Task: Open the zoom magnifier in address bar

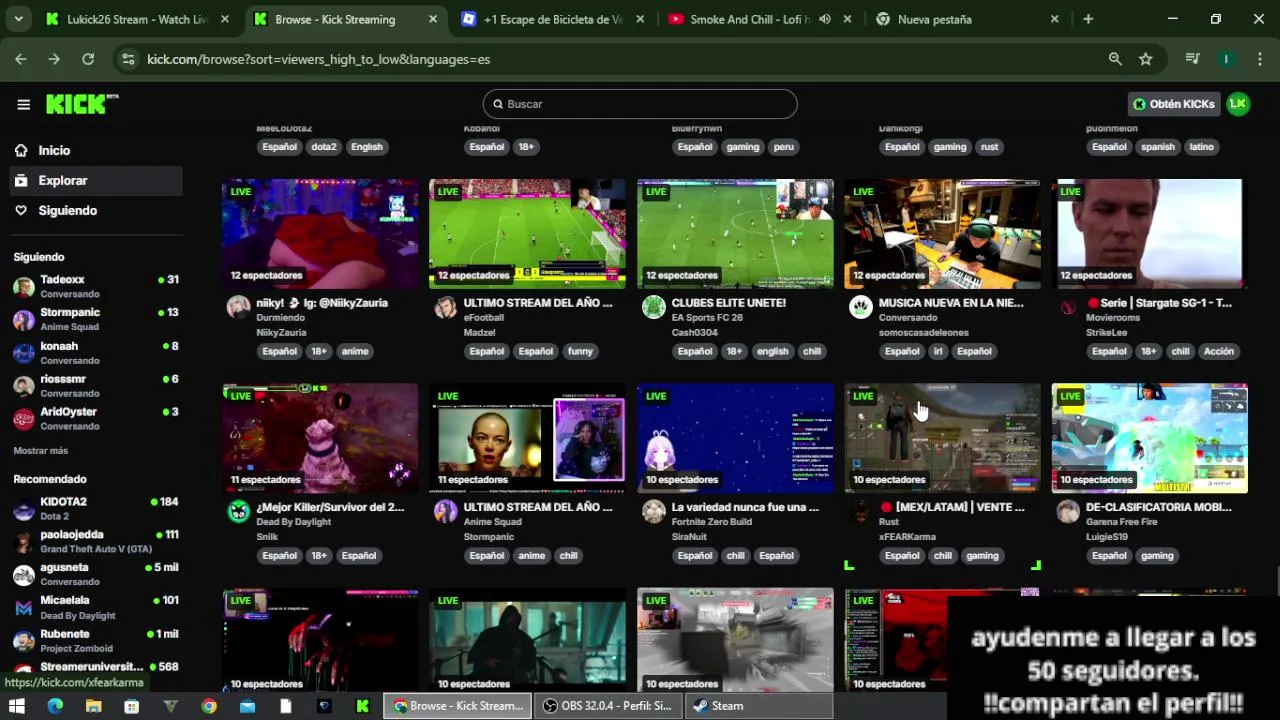Action: (x=1115, y=59)
